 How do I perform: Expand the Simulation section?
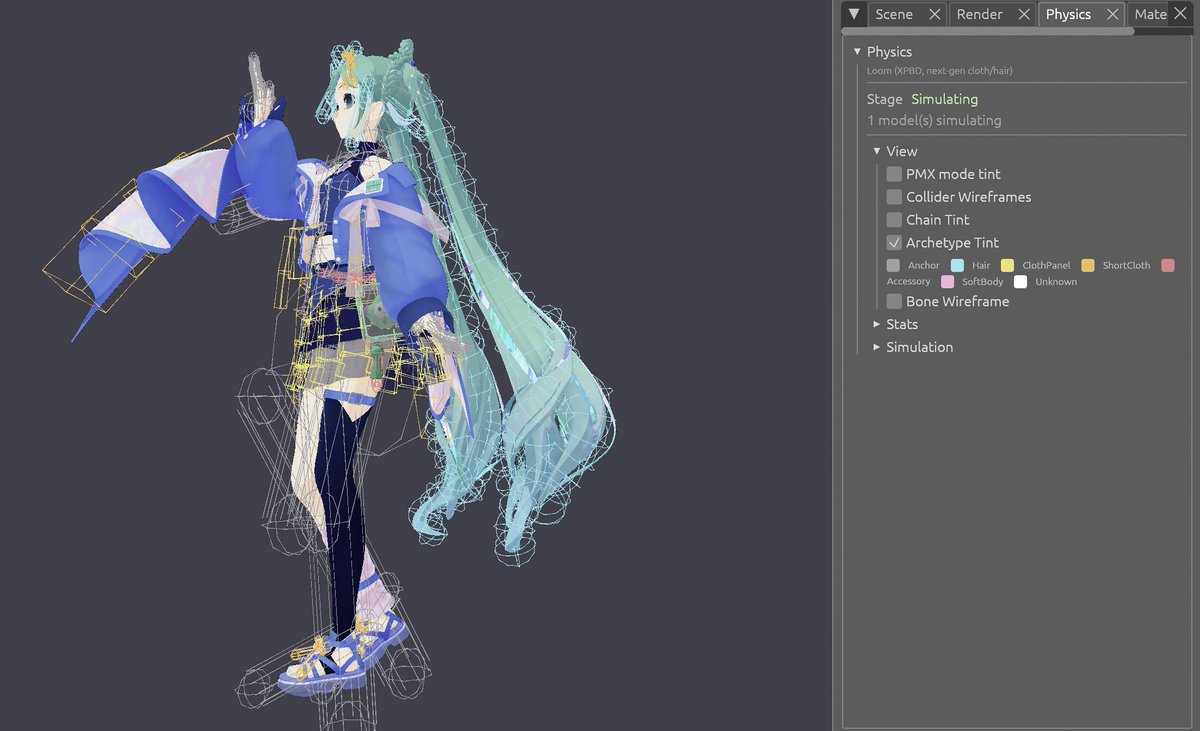(912, 347)
